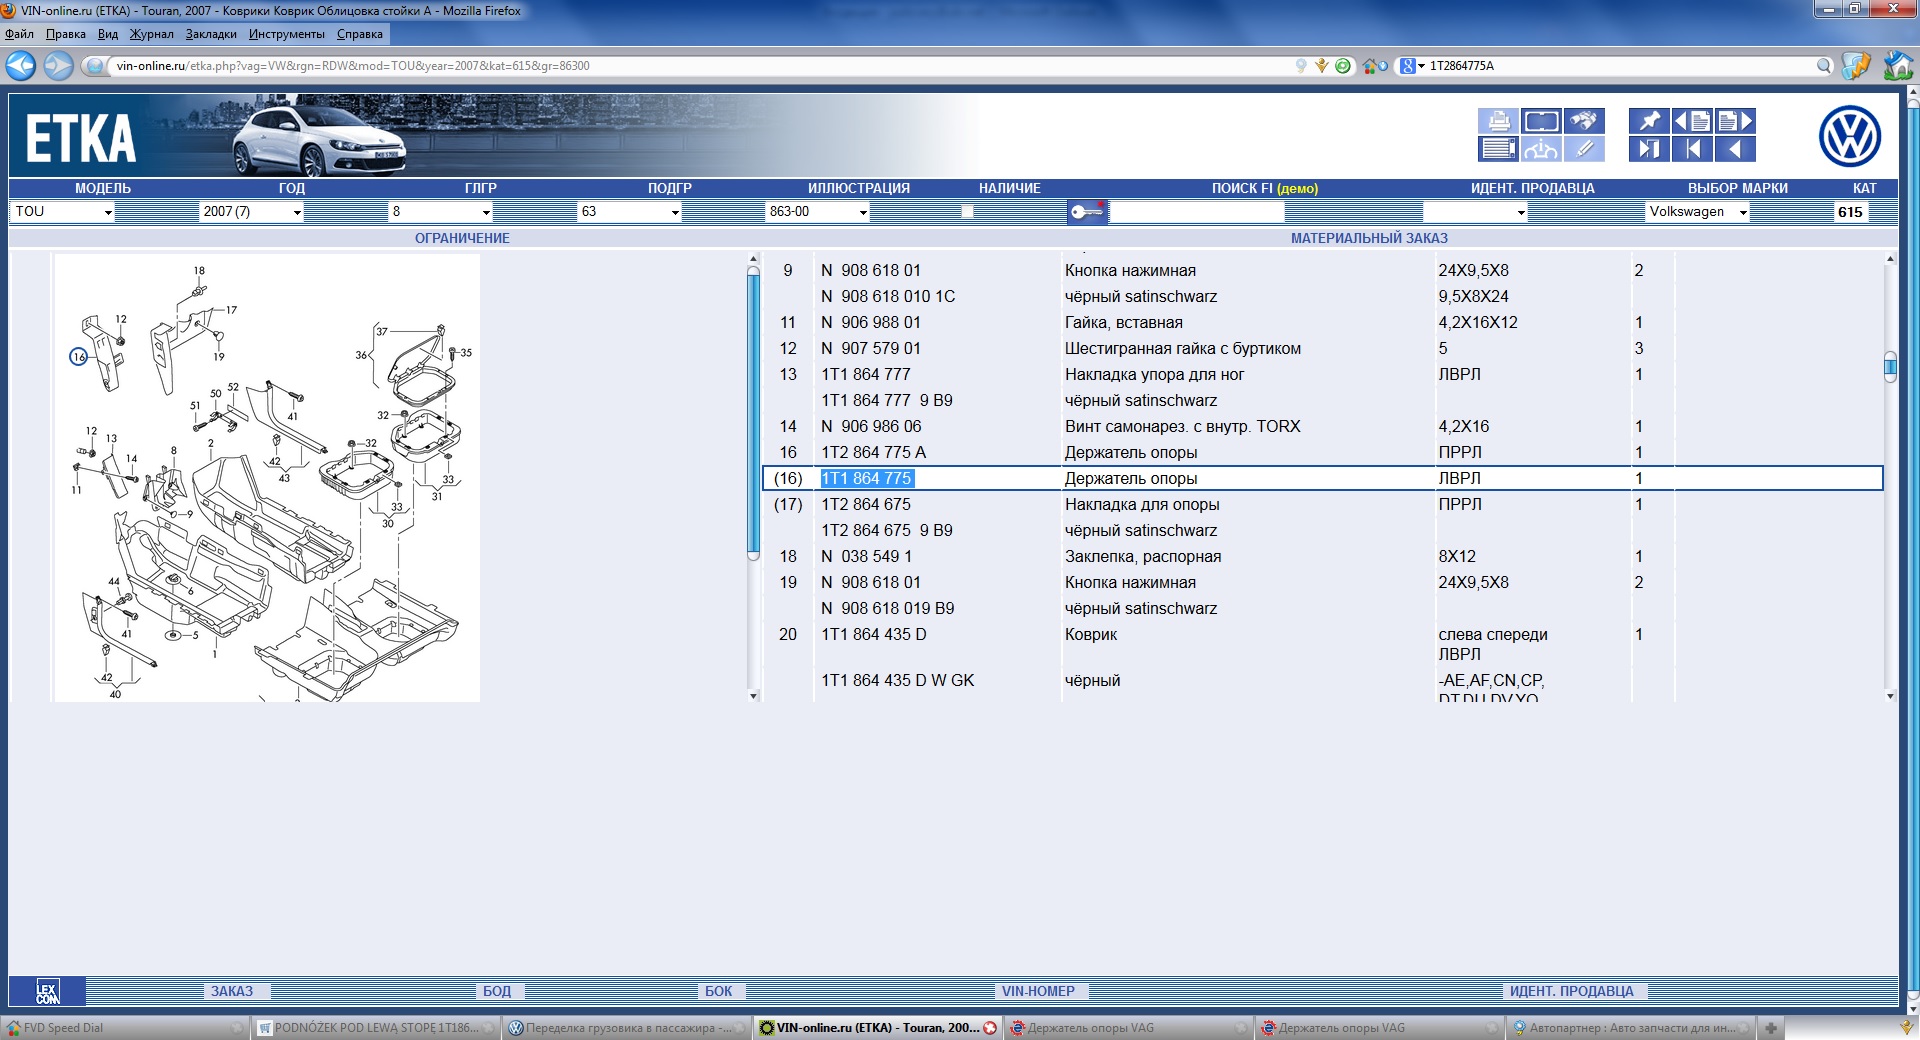This screenshot has width=1920, height=1040.
Task: Click the lightning pages icon in browser toolbar
Action: click(1856, 66)
